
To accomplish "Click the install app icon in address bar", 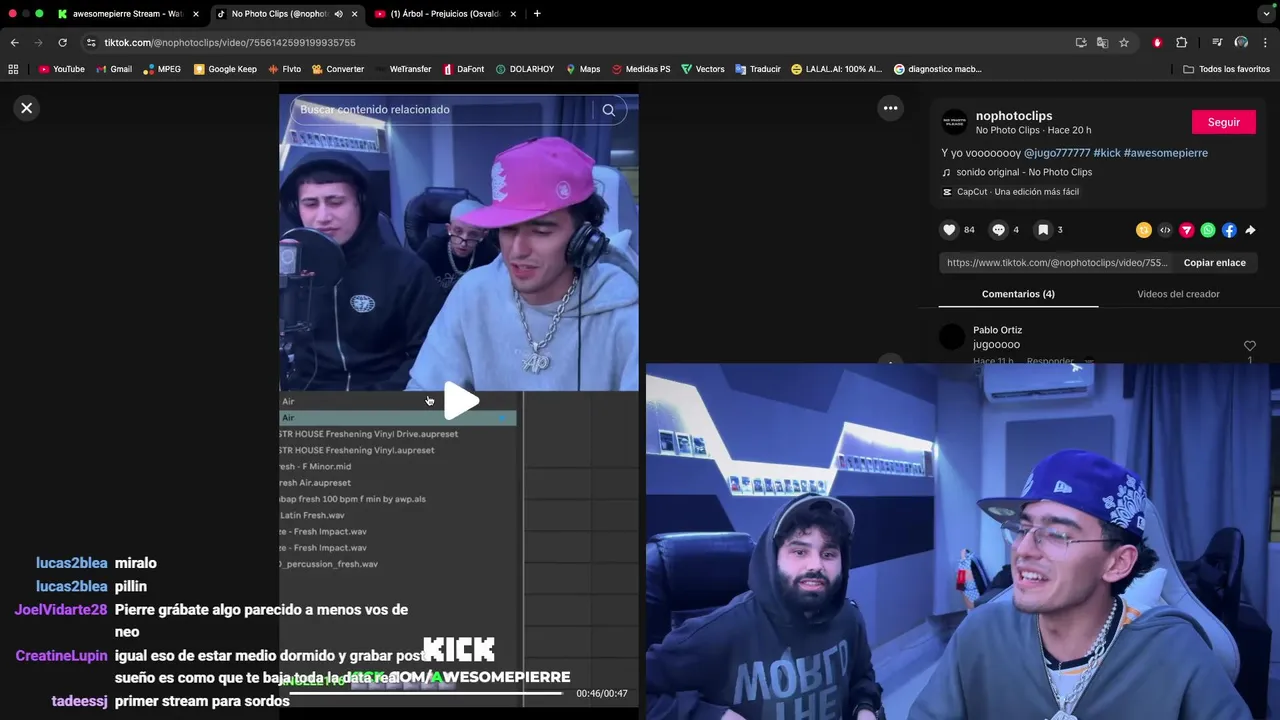I will pos(1081,43).
